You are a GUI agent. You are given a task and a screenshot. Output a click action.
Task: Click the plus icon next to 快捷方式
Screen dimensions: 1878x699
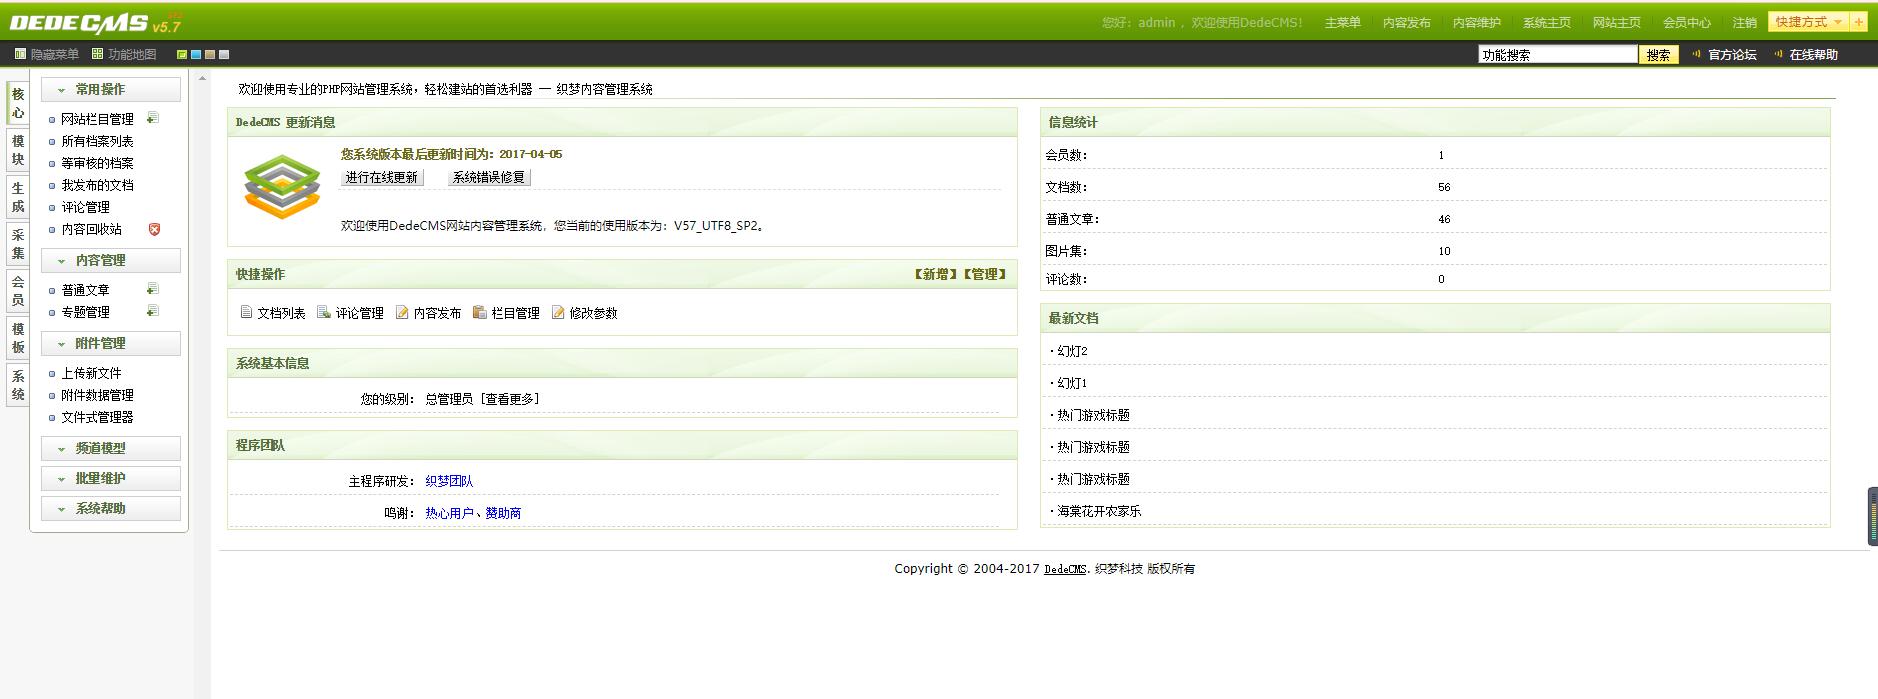[1858, 22]
